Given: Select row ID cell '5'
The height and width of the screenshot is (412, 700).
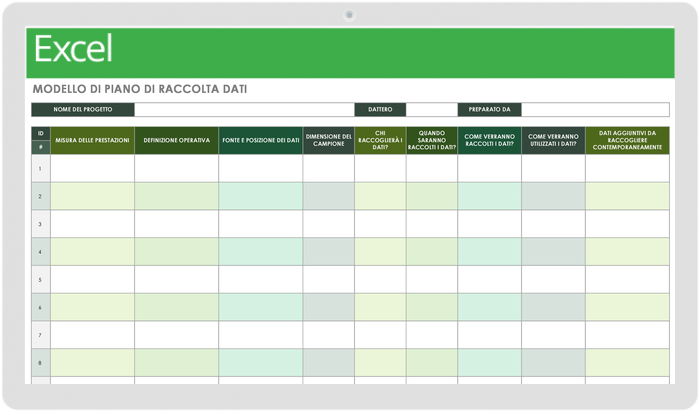Looking at the screenshot, I should [41, 279].
